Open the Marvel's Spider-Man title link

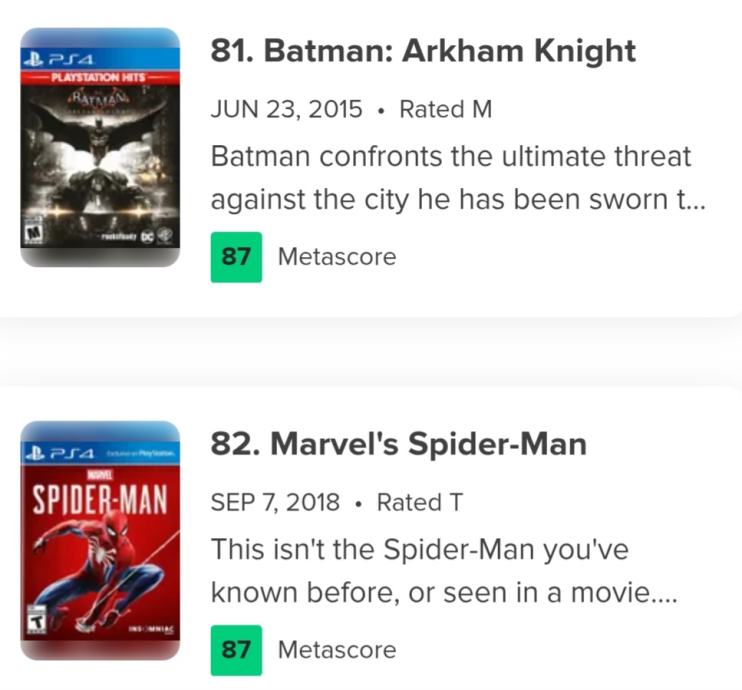click(398, 444)
